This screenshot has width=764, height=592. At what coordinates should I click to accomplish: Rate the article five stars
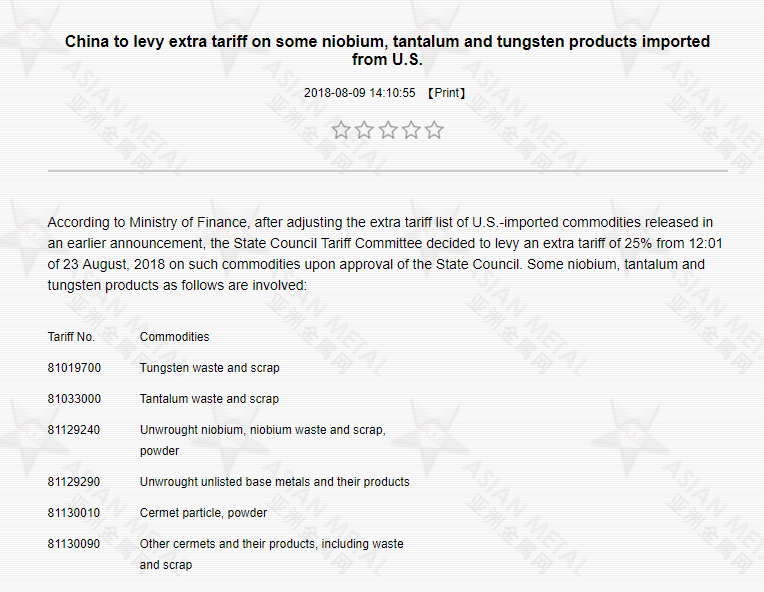[434, 130]
